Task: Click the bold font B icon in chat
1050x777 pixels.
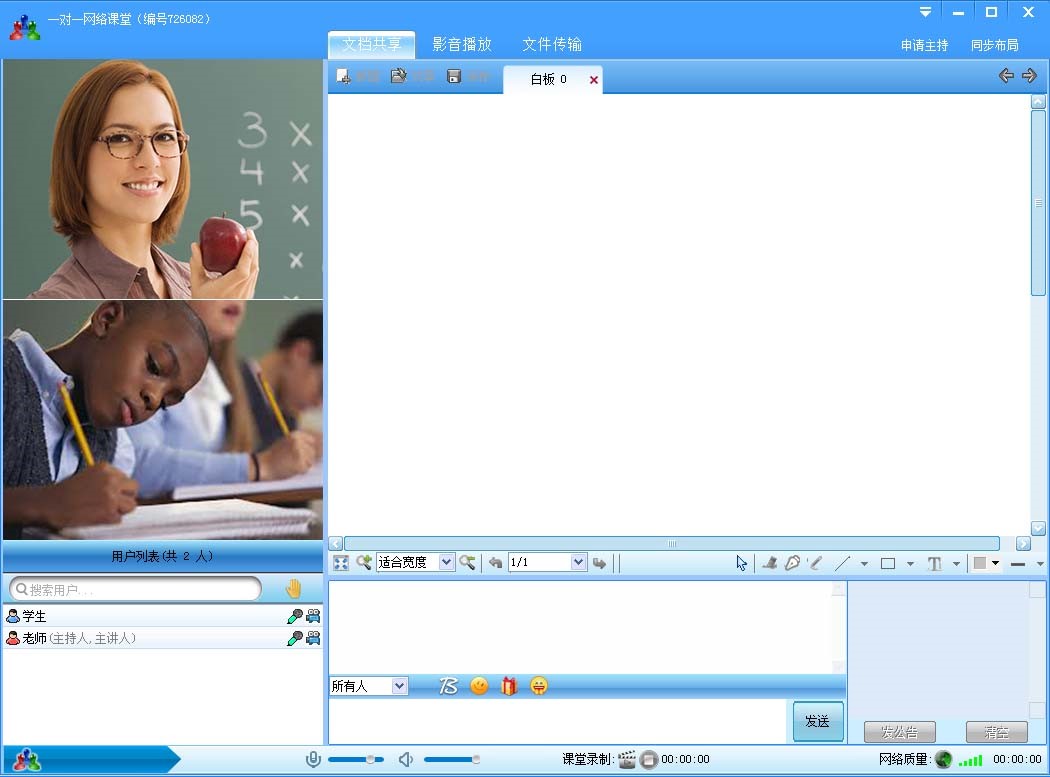Action: [x=448, y=686]
